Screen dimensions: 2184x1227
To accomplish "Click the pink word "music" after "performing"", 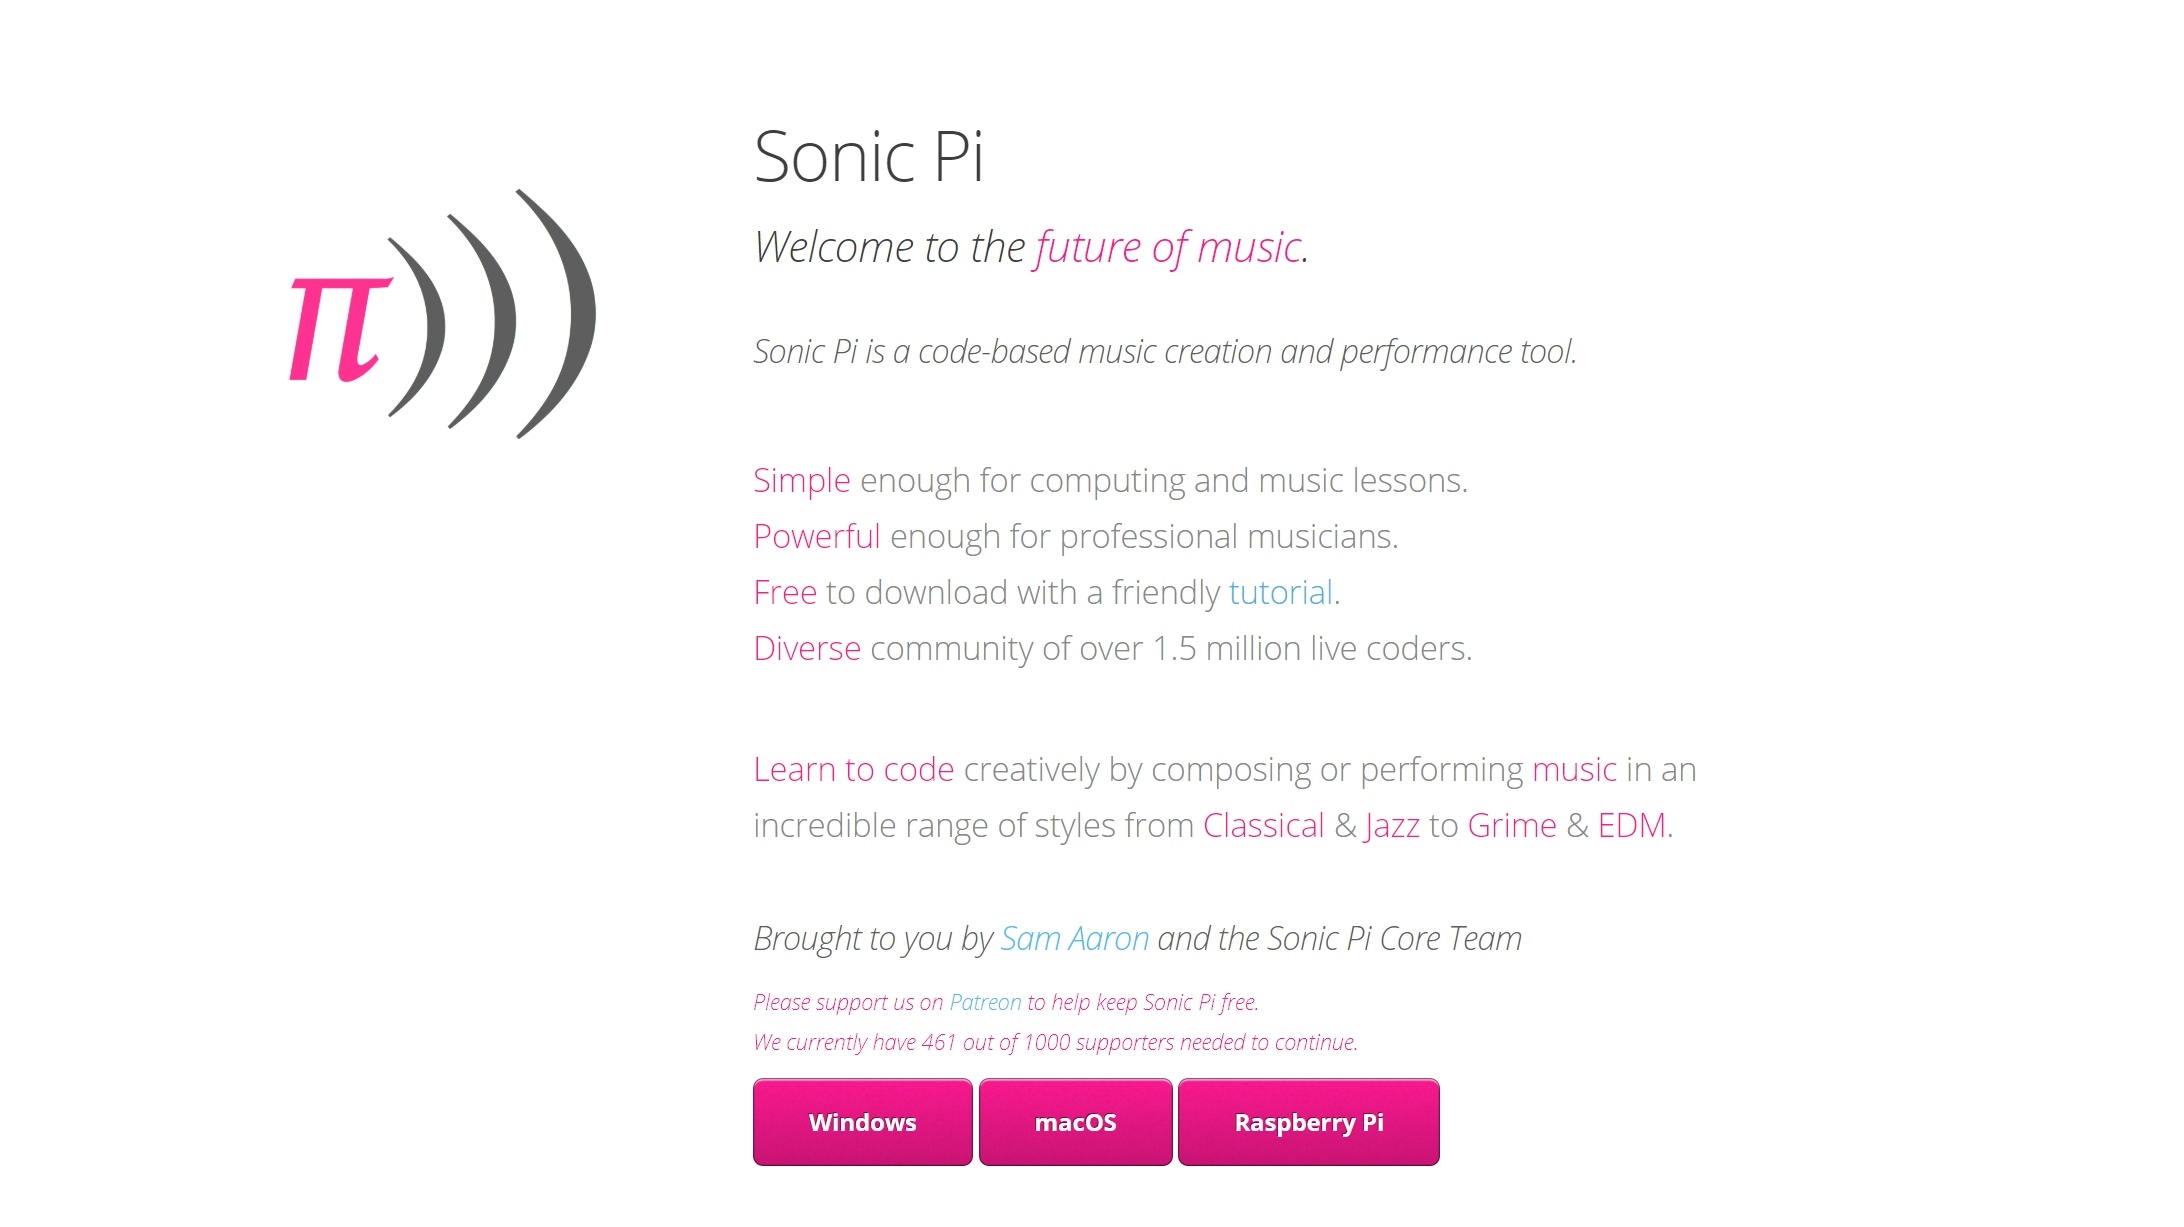I will pos(1573,770).
